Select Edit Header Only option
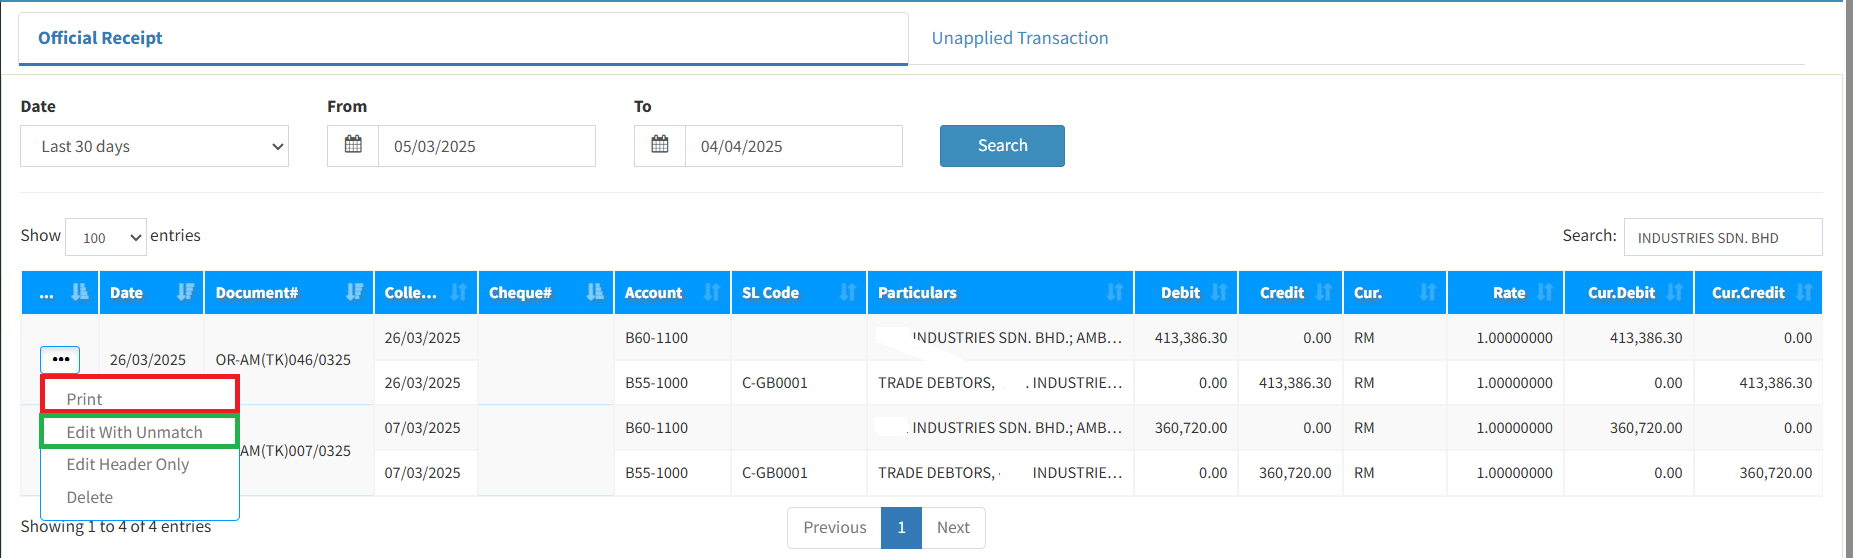1853x558 pixels. click(127, 464)
